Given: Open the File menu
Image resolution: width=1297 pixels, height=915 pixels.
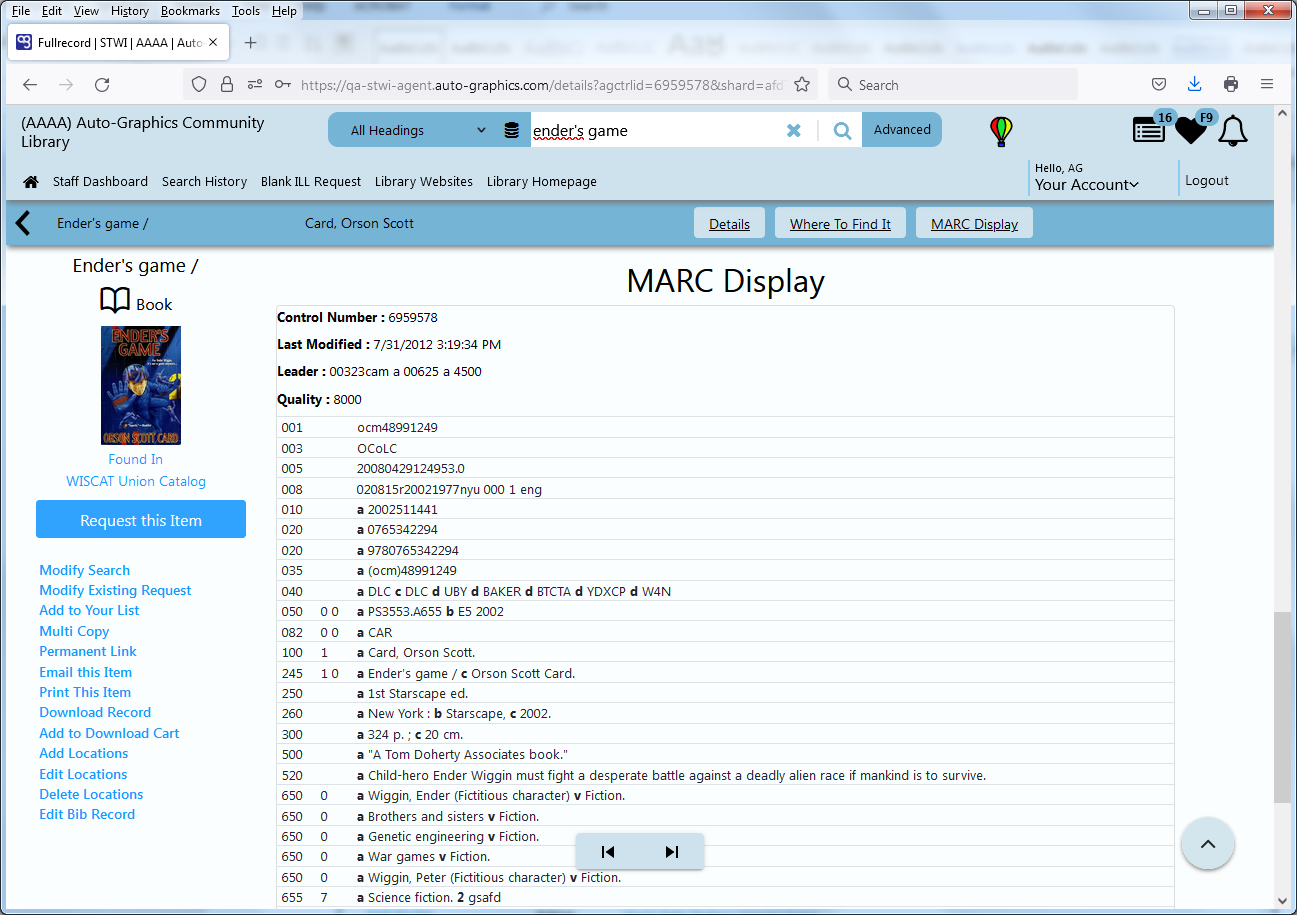Looking at the screenshot, I should 20,11.
